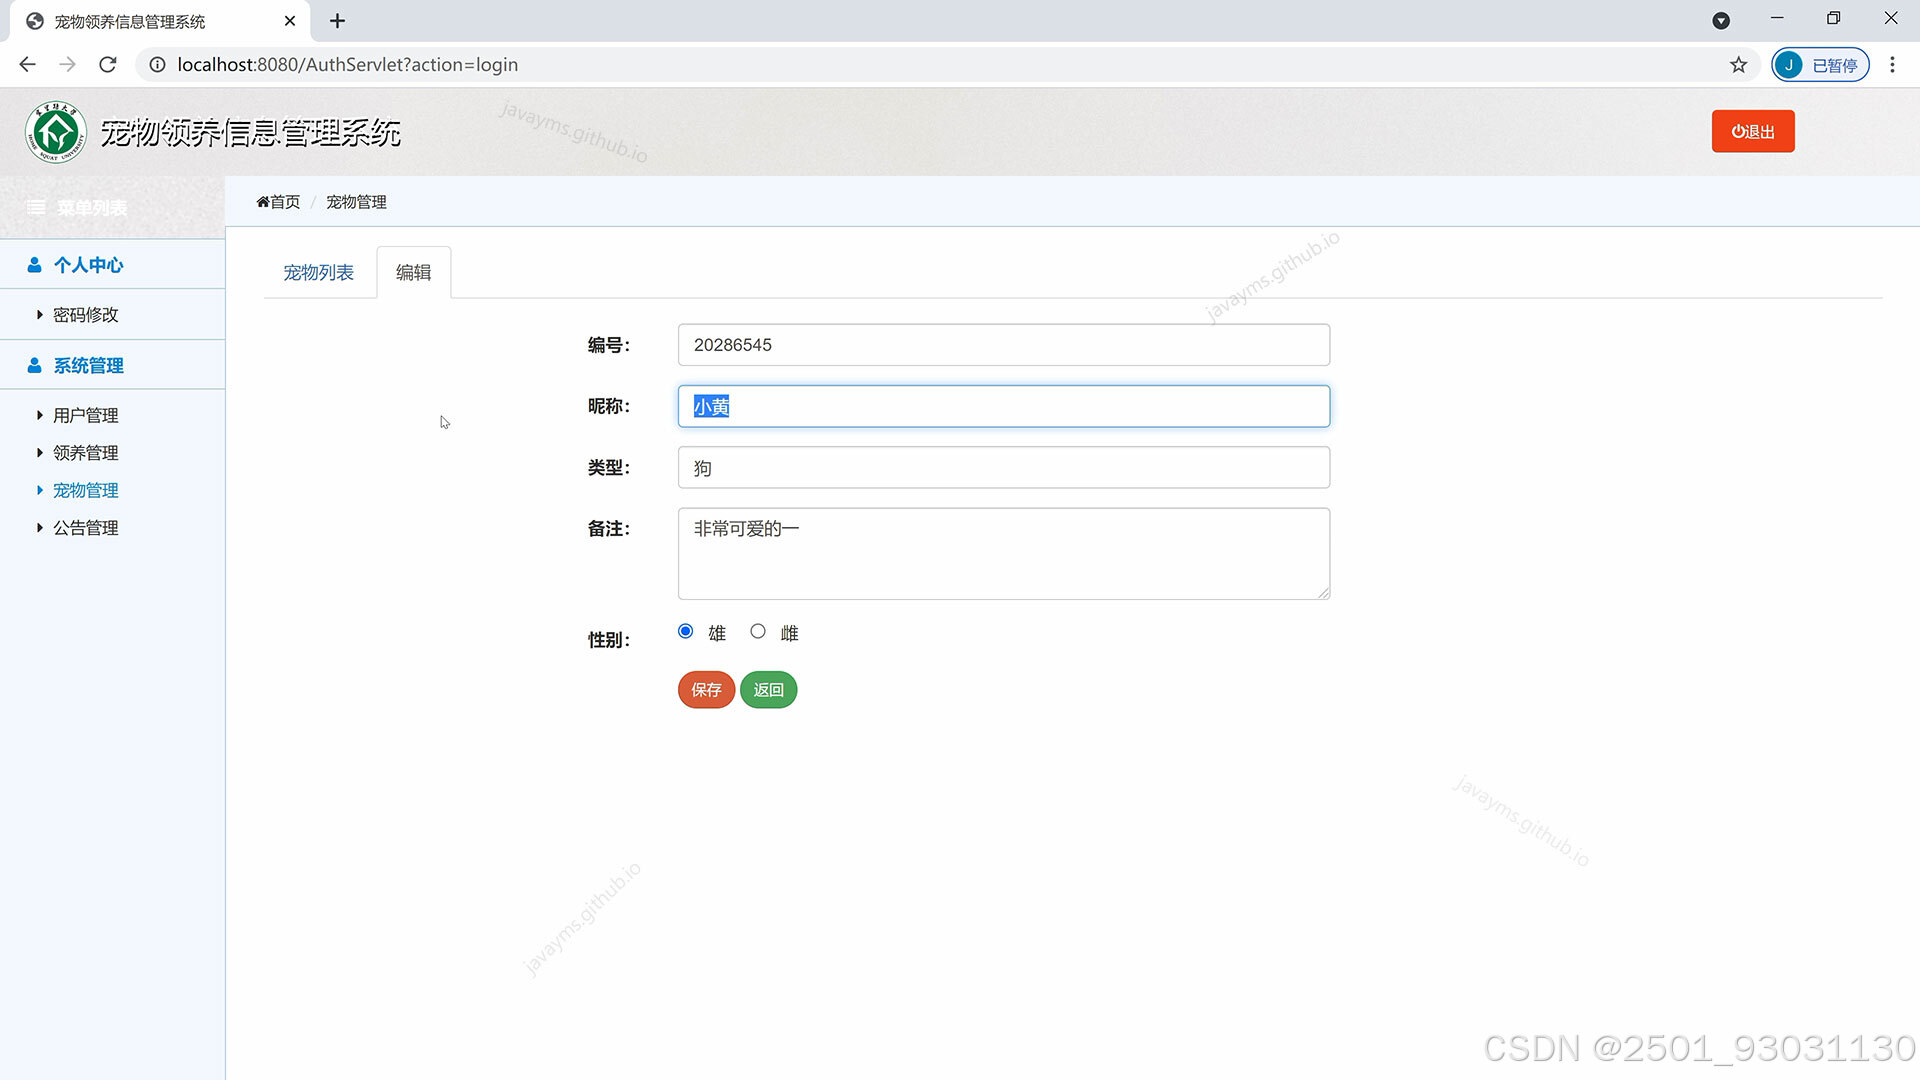The image size is (1920, 1080).
Task: Open 密码修改 in the sidebar
Action: pyautogui.click(x=86, y=315)
